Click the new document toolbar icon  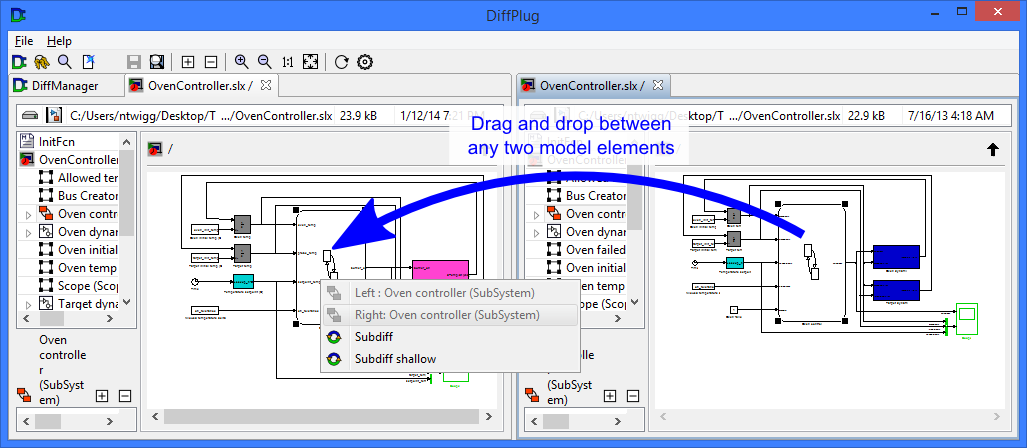88,62
